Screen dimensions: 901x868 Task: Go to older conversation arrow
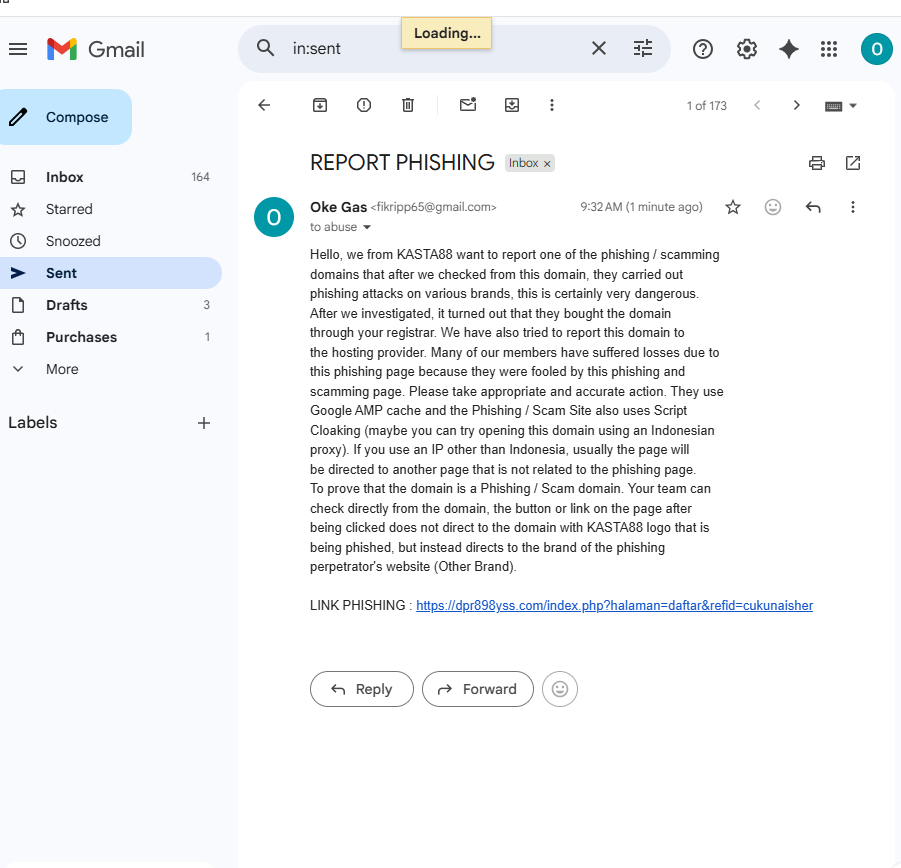pyautogui.click(x=796, y=105)
